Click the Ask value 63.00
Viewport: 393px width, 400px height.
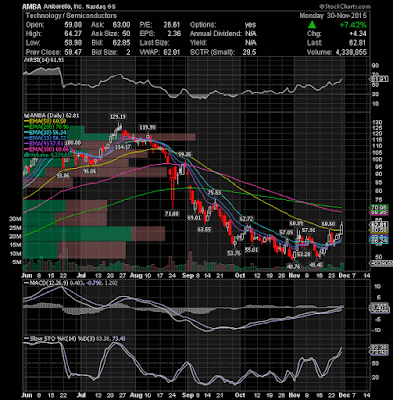pyautogui.click(x=122, y=25)
